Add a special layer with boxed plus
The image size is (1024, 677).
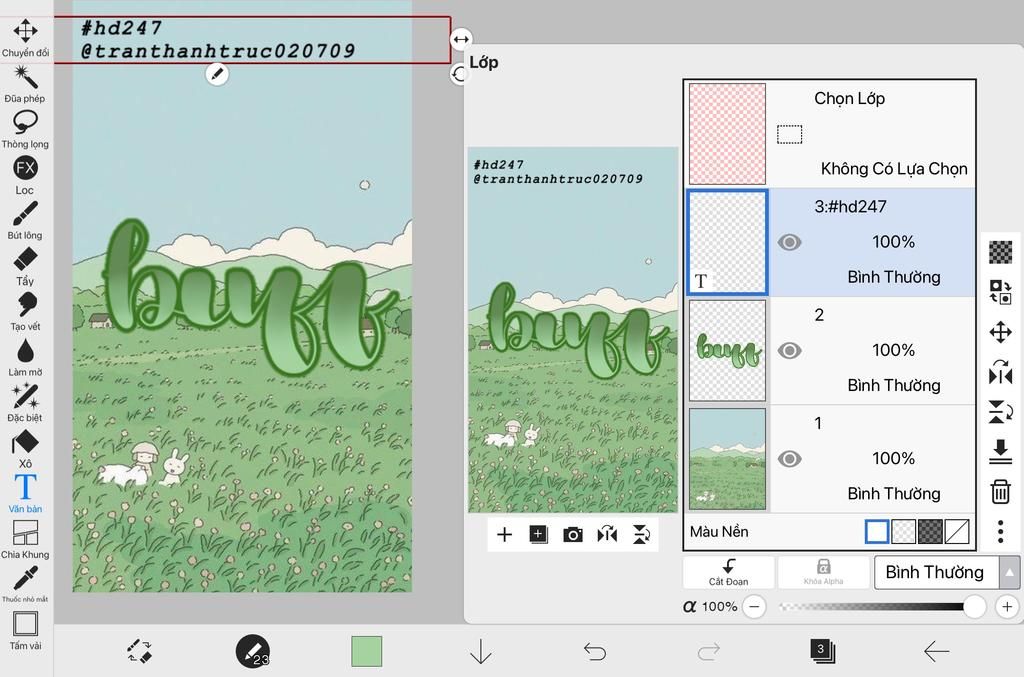pyautogui.click(x=538, y=535)
